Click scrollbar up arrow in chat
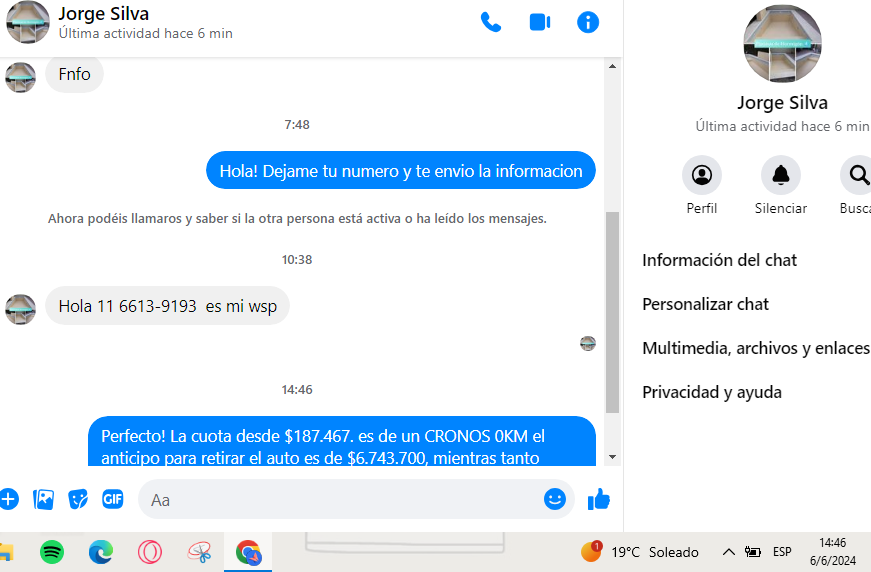The width and height of the screenshot is (871, 572). [x=612, y=66]
